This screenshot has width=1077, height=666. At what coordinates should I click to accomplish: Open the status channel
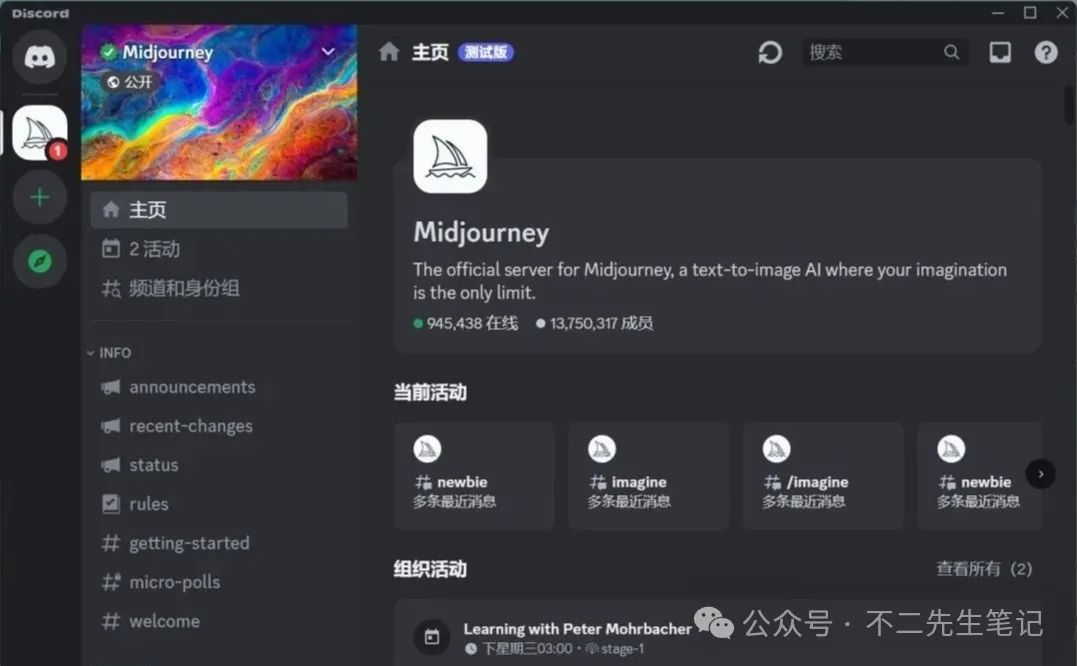tap(219, 466)
